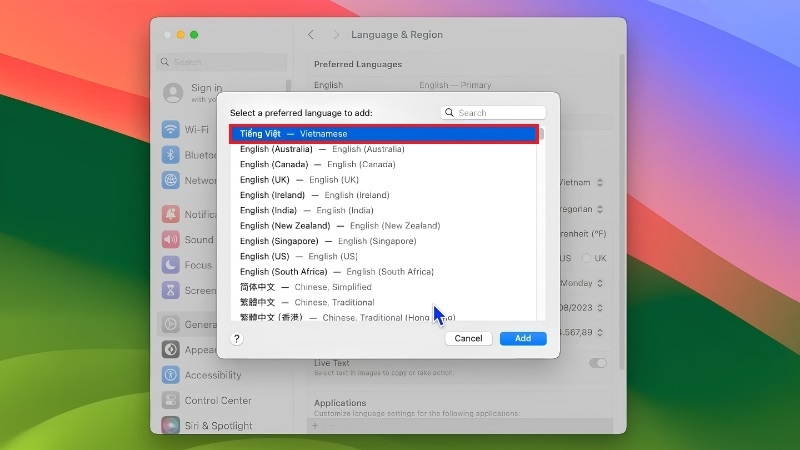This screenshot has width=800, height=450.
Task: Select English (UK) language row
Action: [384, 180]
